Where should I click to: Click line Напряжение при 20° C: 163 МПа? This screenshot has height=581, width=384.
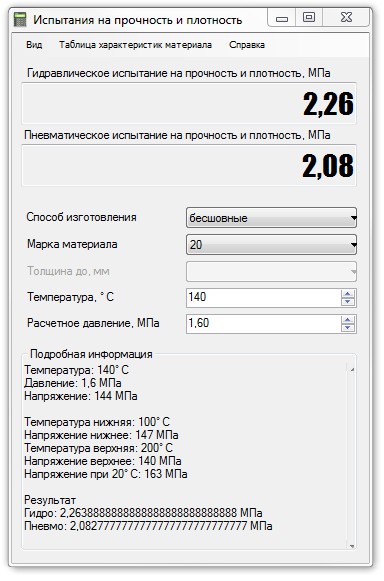(x=106, y=474)
